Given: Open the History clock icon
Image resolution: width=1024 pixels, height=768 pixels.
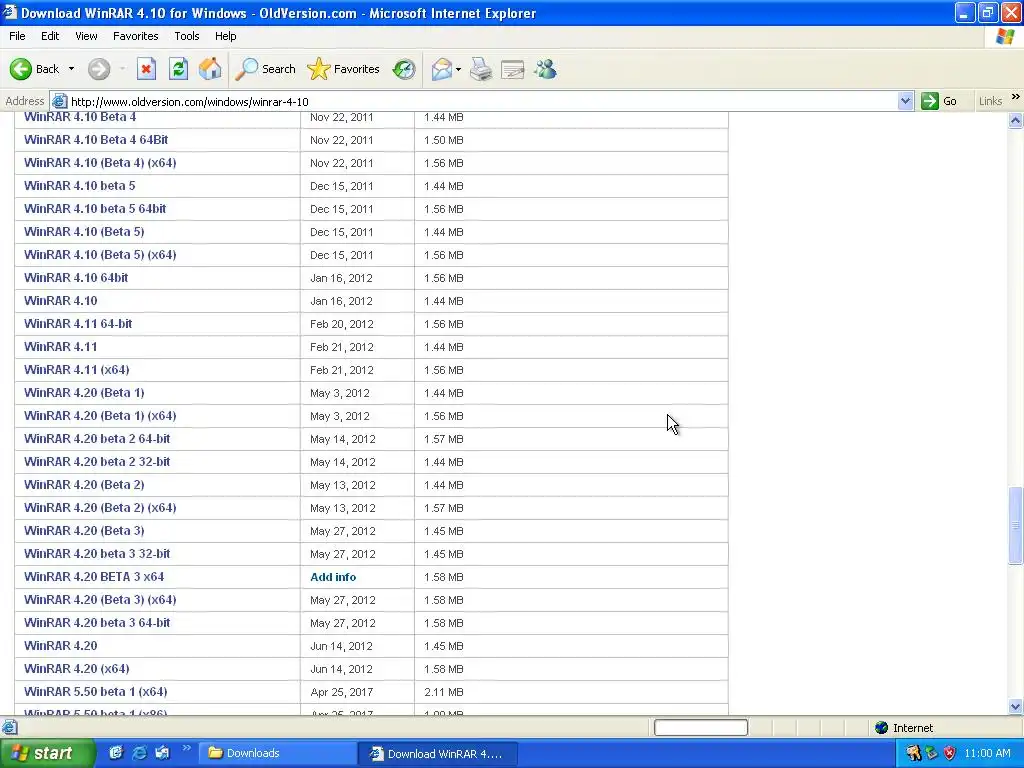Looking at the screenshot, I should [x=404, y=69].
